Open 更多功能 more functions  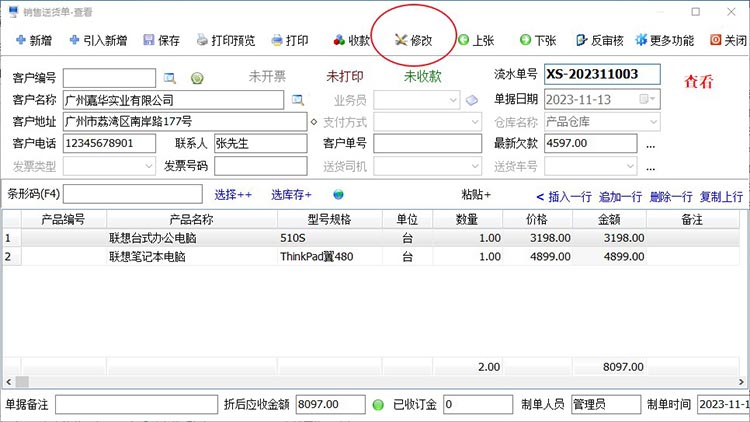coord(664,41)
